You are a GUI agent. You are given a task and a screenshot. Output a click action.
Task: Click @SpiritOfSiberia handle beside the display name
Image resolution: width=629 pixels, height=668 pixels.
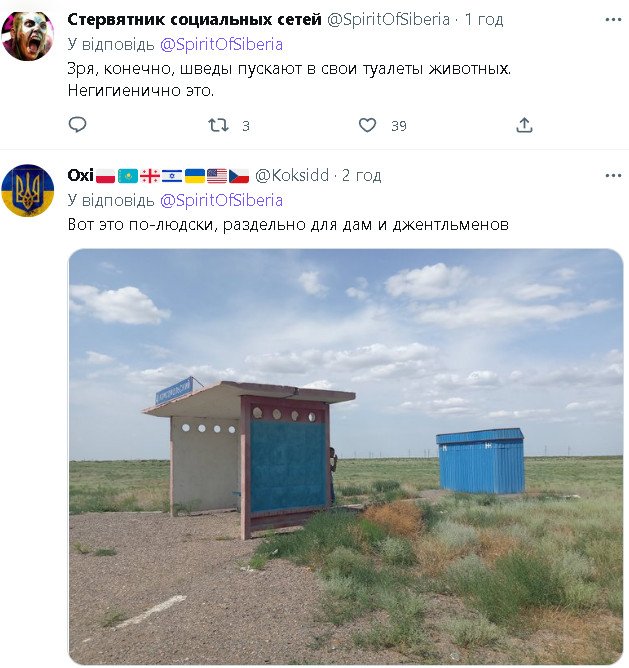coord(388,20)
